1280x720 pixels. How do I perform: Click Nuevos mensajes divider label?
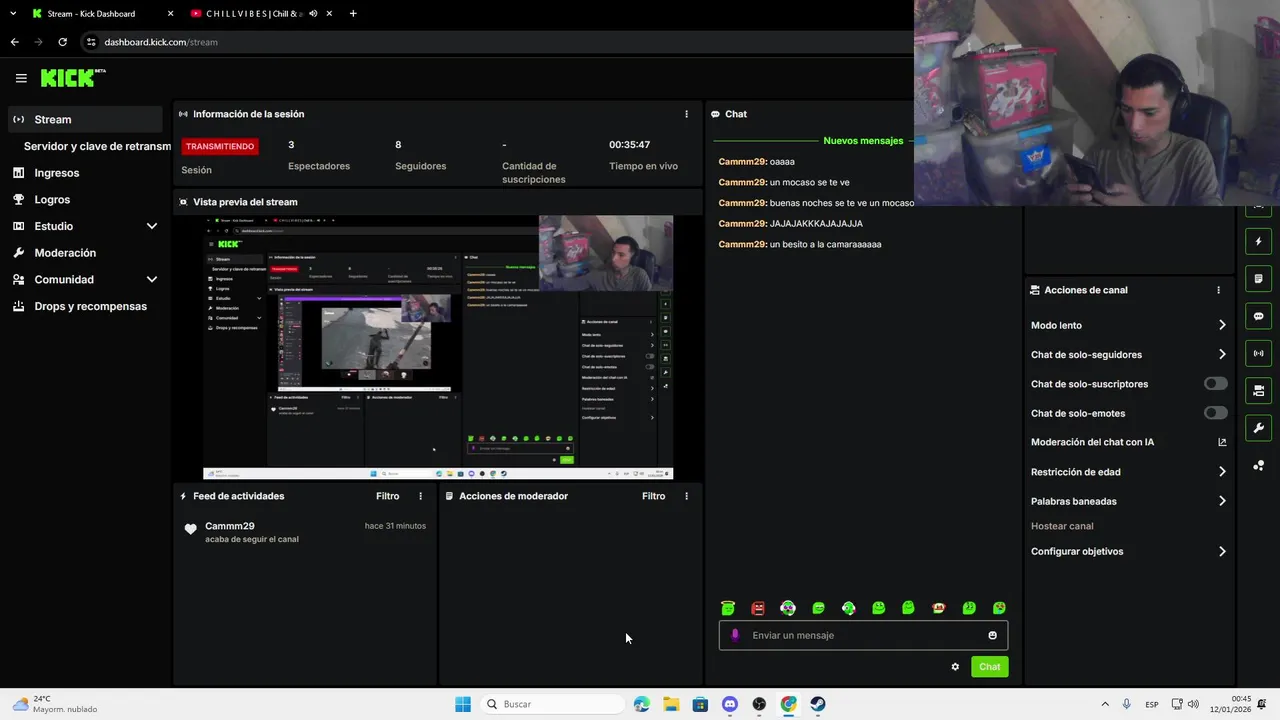(x=863, y=141)
